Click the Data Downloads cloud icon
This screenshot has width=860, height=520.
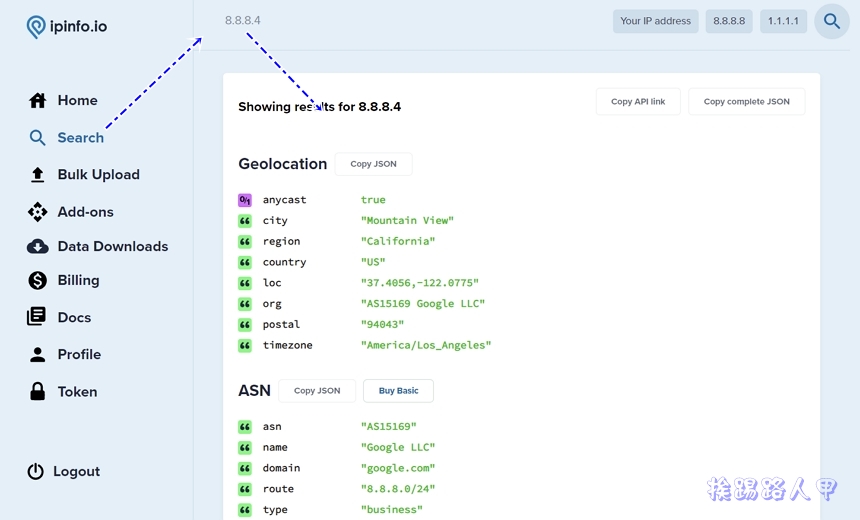[38, 246]
